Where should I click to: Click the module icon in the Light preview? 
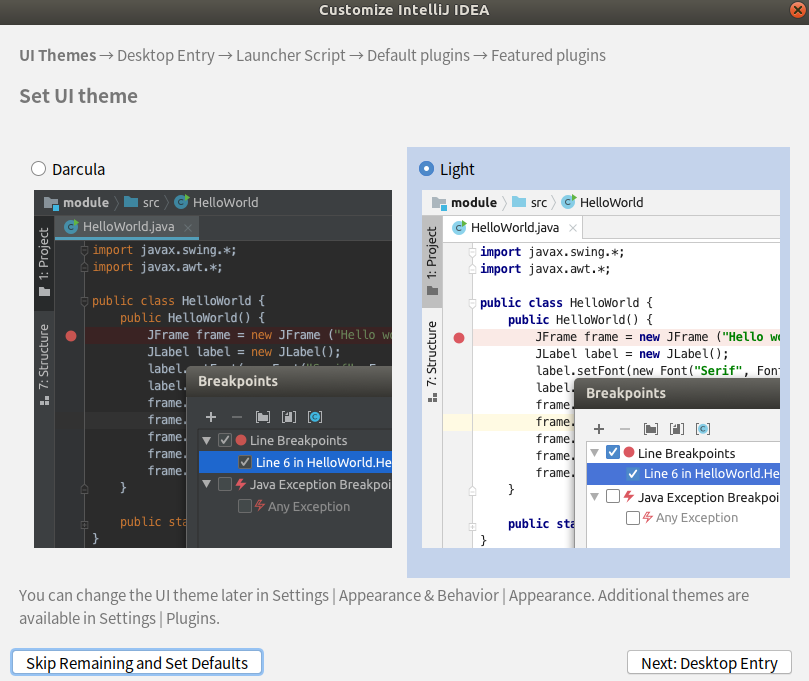(x=439, y=203)
